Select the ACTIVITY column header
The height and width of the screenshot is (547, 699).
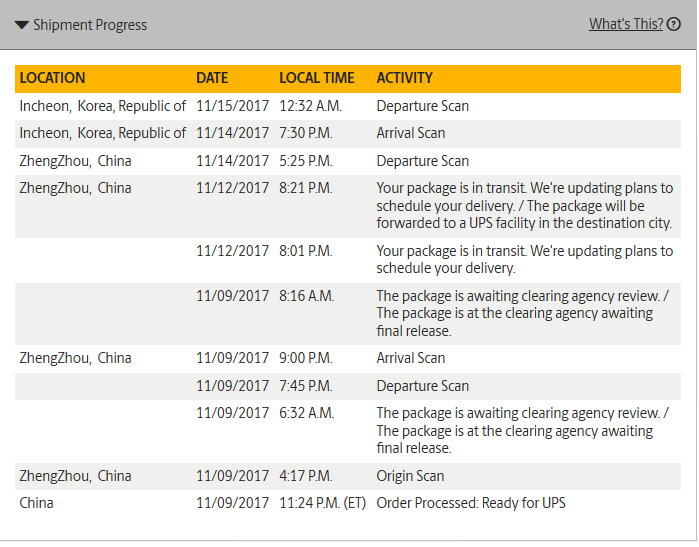[404, 78]
